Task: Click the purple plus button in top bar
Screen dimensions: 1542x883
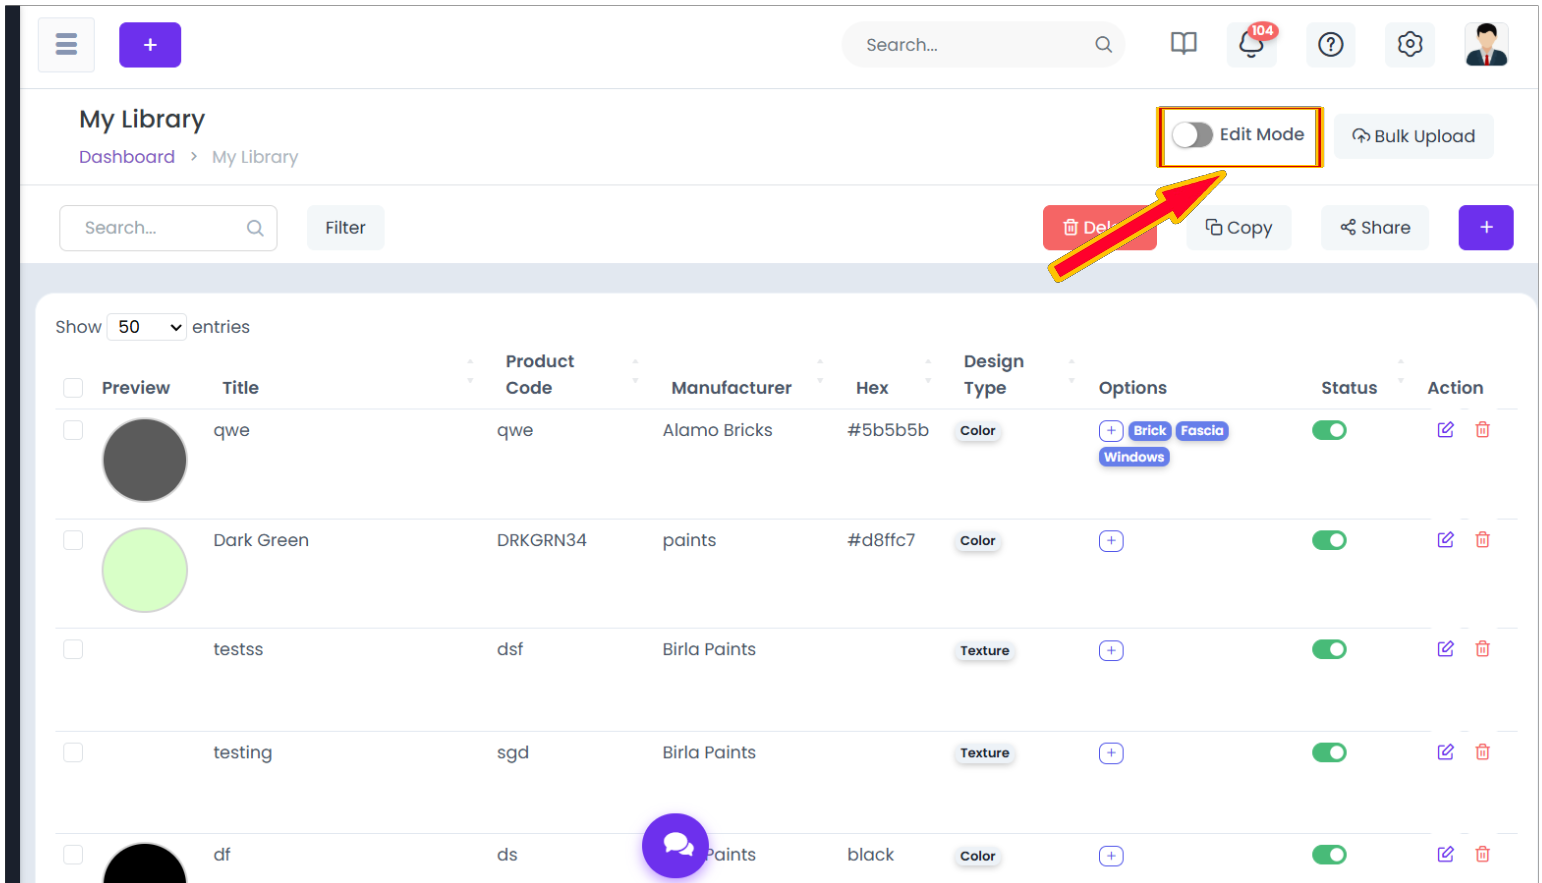Action: [x=150, y=45]
